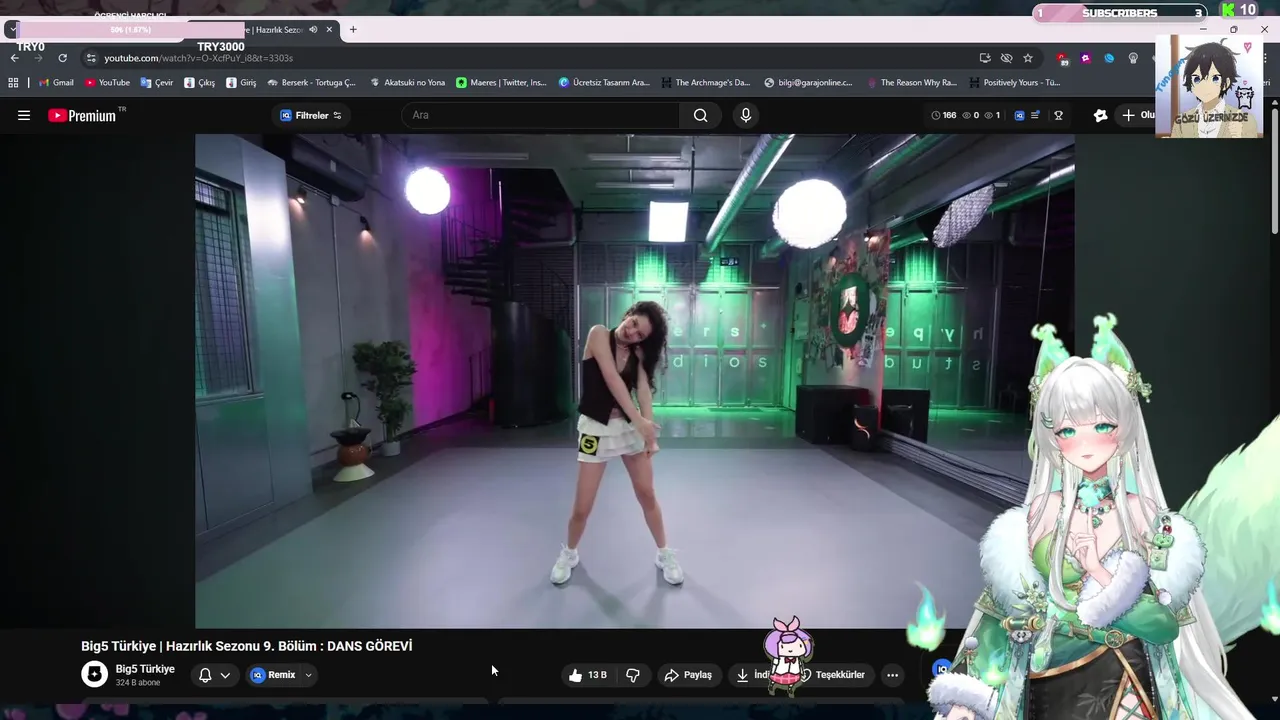Viewport: 1280px width, 720px height.
Task: Open the Giriş bookmark
Action: click(241, 83)
